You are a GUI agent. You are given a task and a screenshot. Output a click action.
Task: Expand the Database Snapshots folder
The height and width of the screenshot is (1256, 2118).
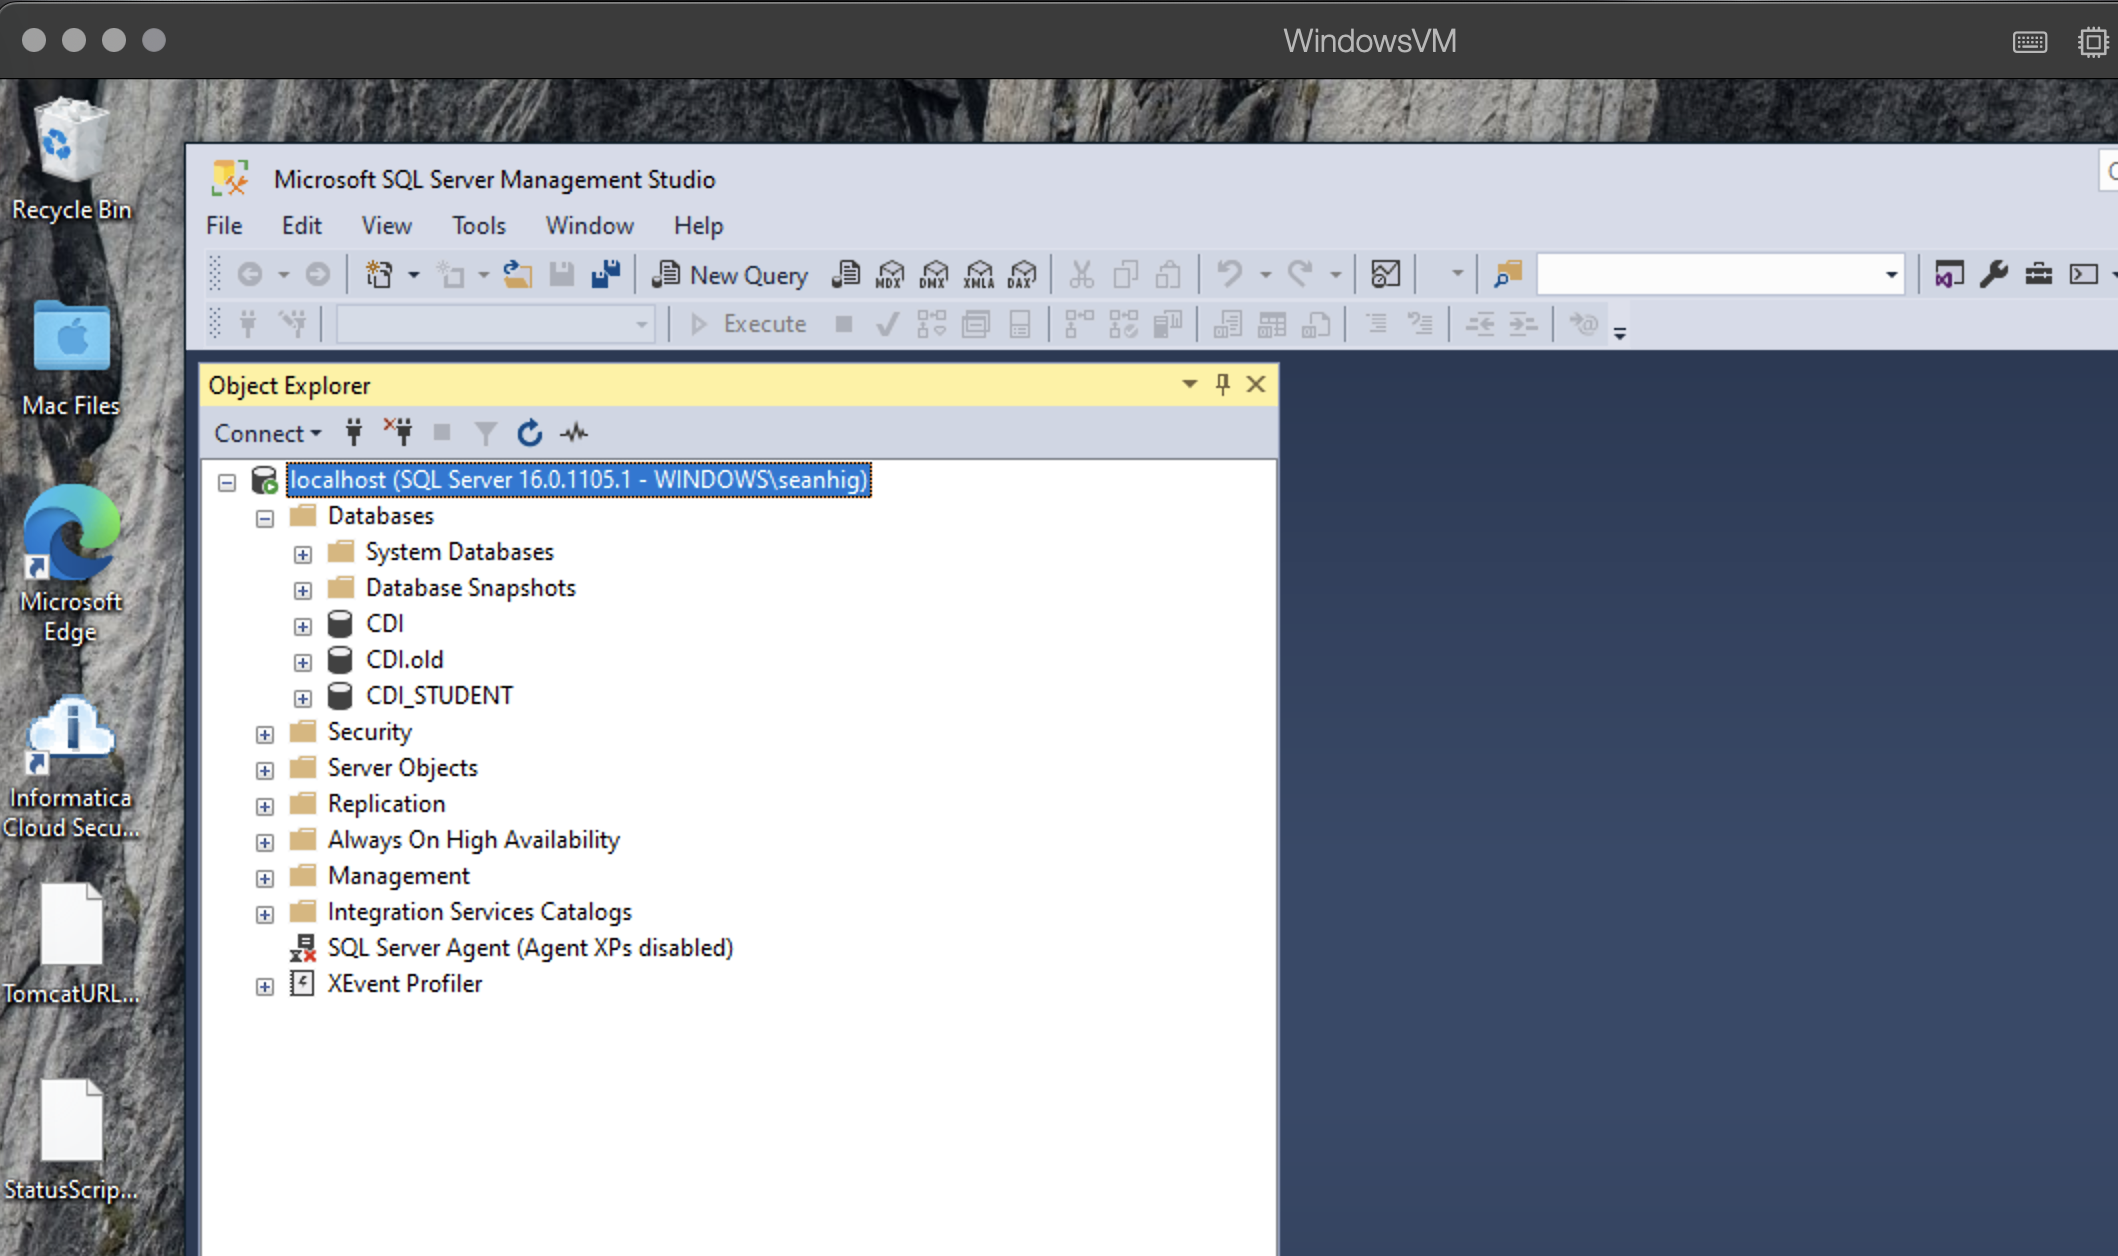point(303,590)
